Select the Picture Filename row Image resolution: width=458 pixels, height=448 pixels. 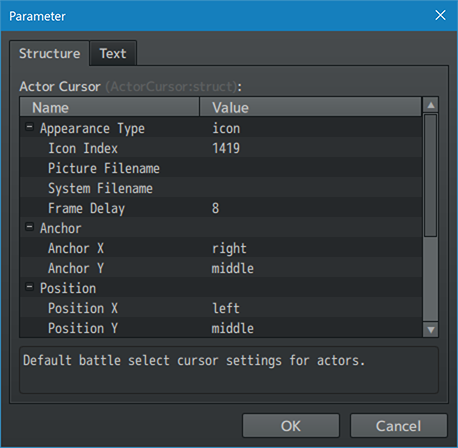point(221,168)
